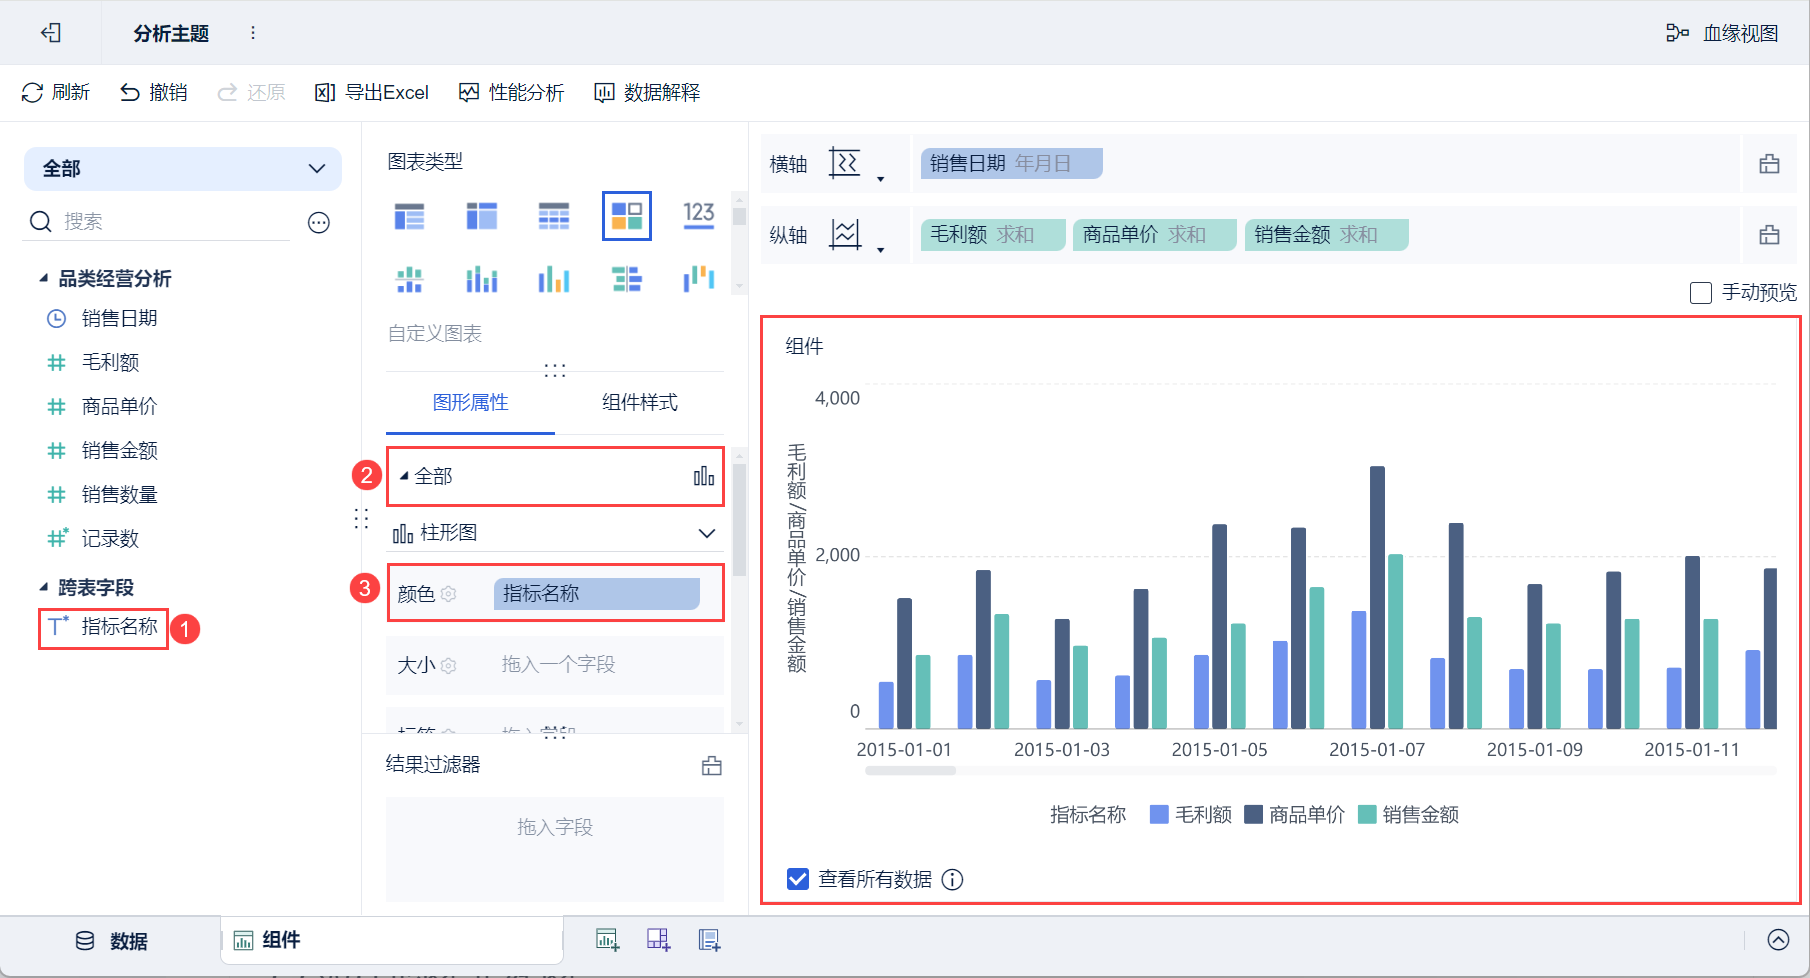
Task: Click the 导出Excel button
Action: click(372, 93)
